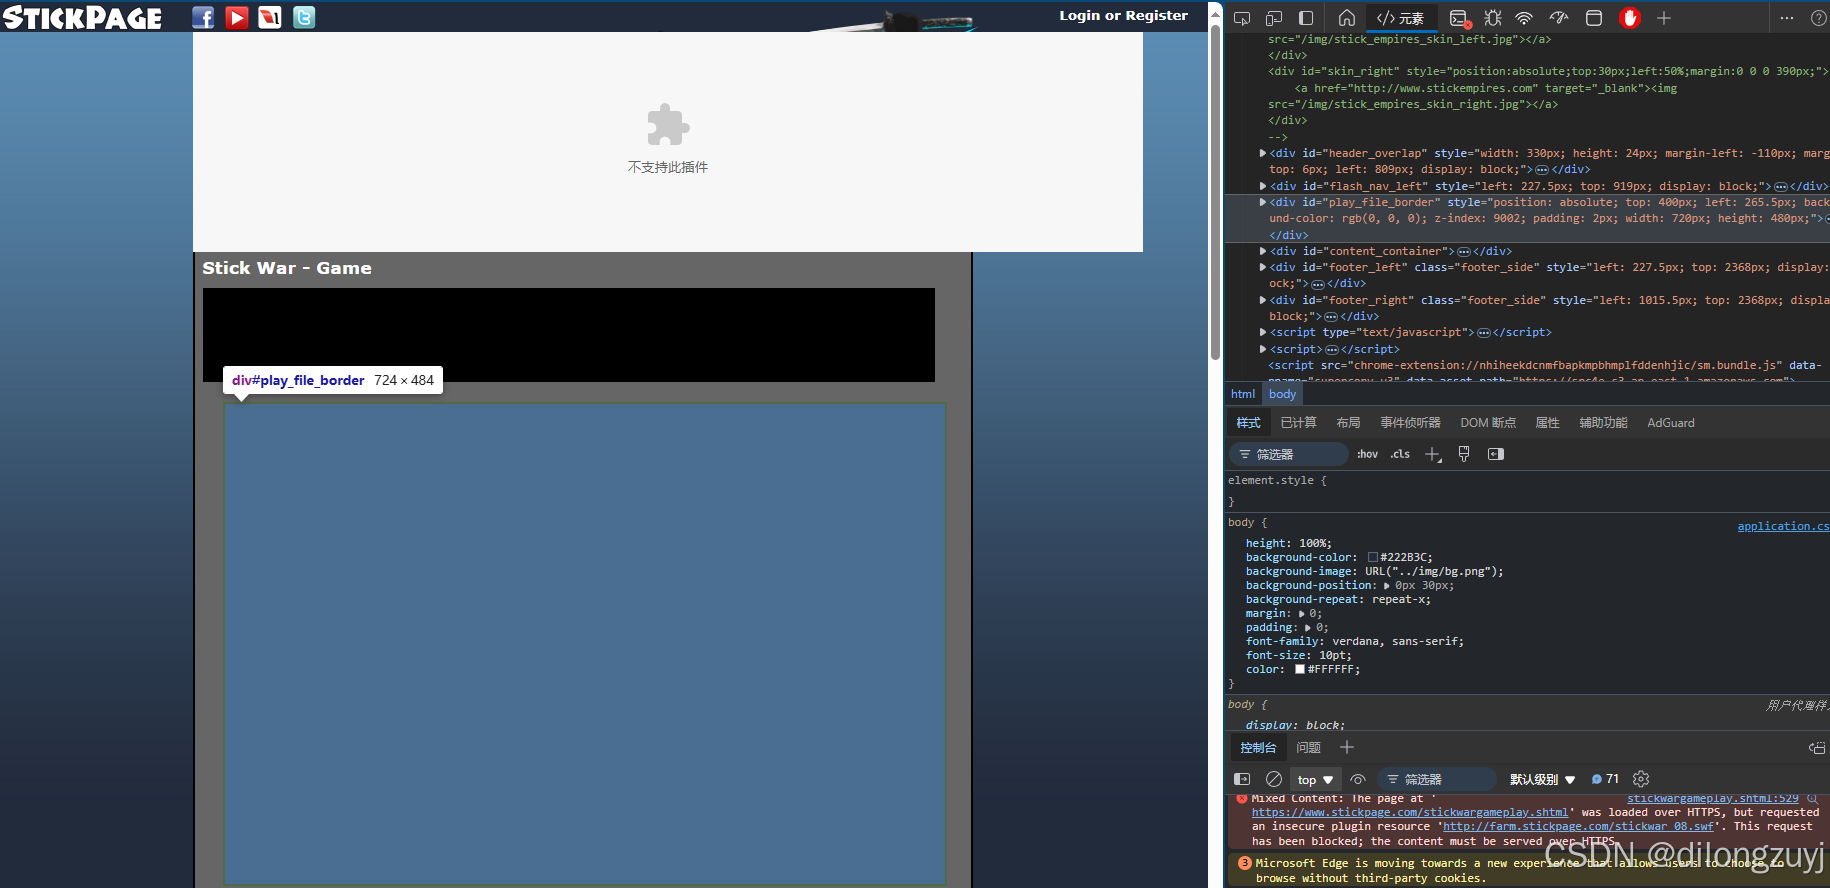
Task: Add more tools with plus in top toolbar
Action: (1664, 18)
